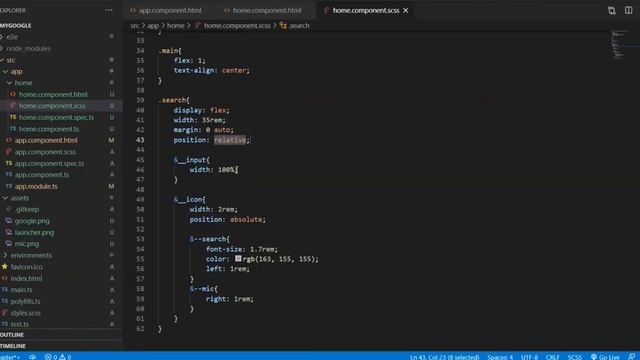
Task: Open main.ts file
Action: coord(21,290)
